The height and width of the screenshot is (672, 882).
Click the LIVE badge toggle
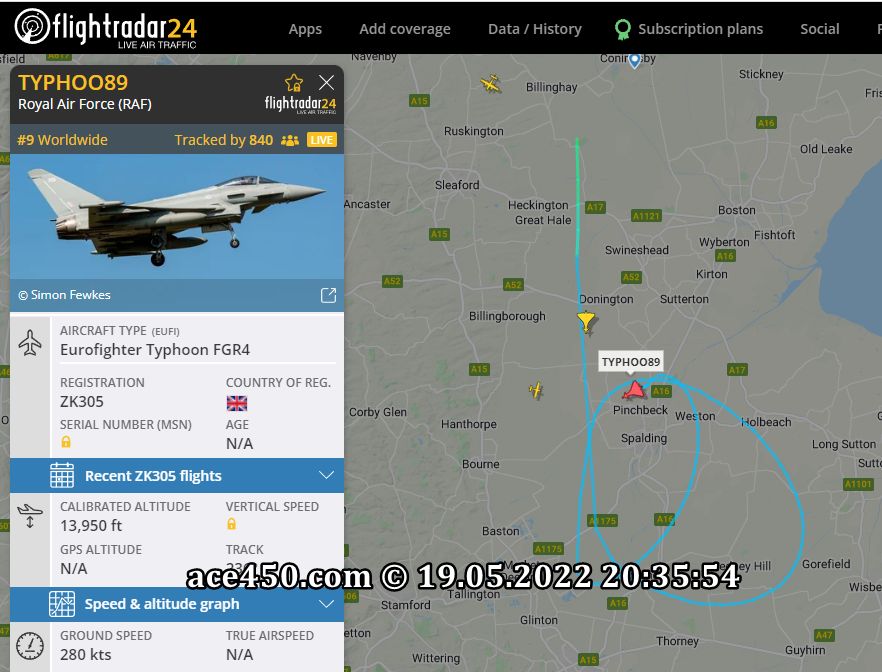click(322, 140)
